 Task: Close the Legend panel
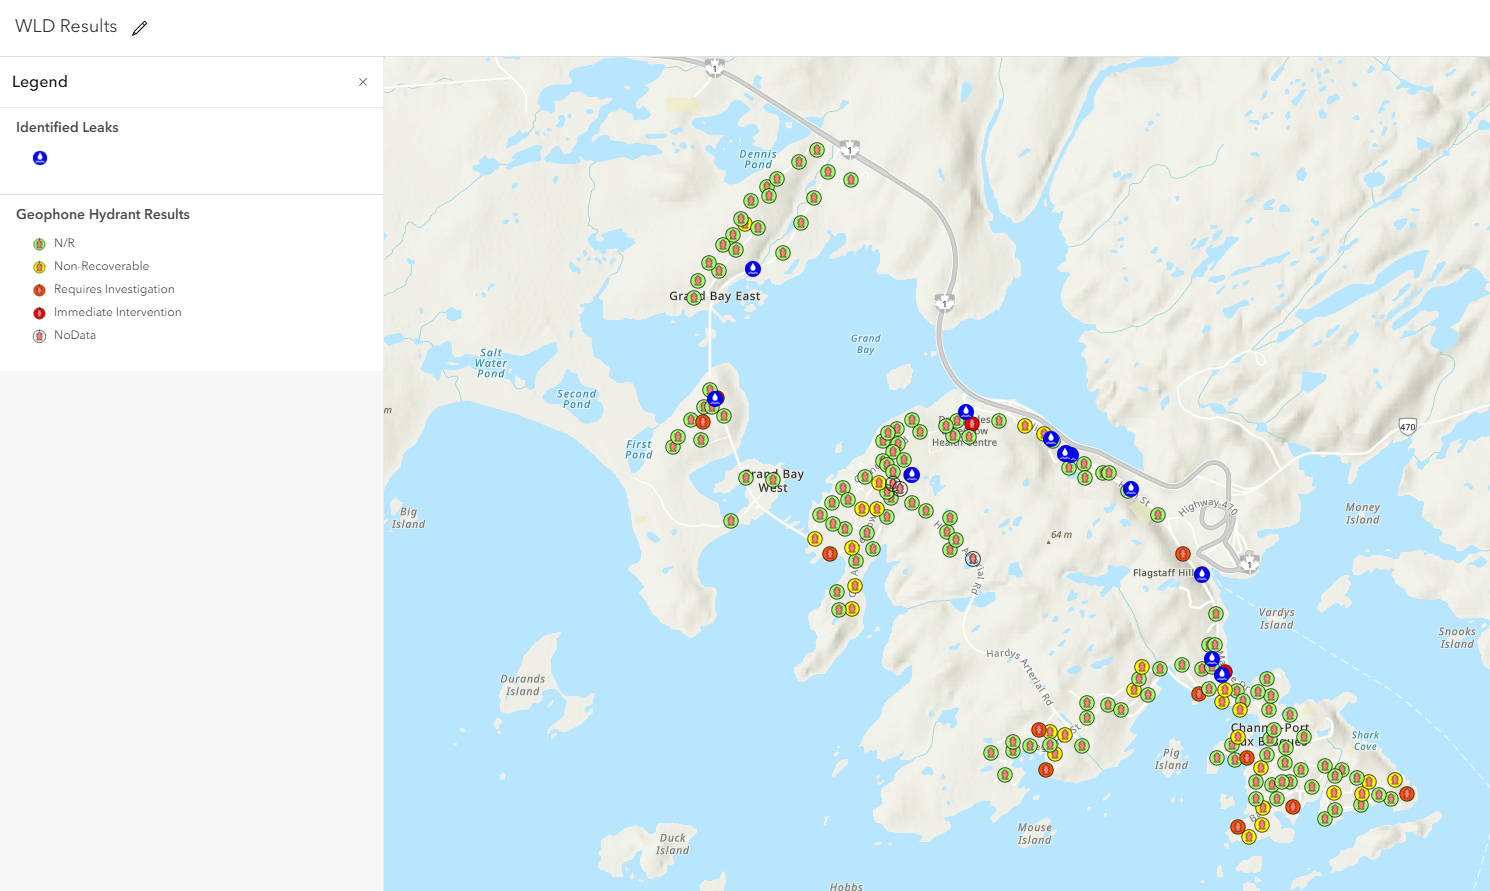tap(363, 82)
